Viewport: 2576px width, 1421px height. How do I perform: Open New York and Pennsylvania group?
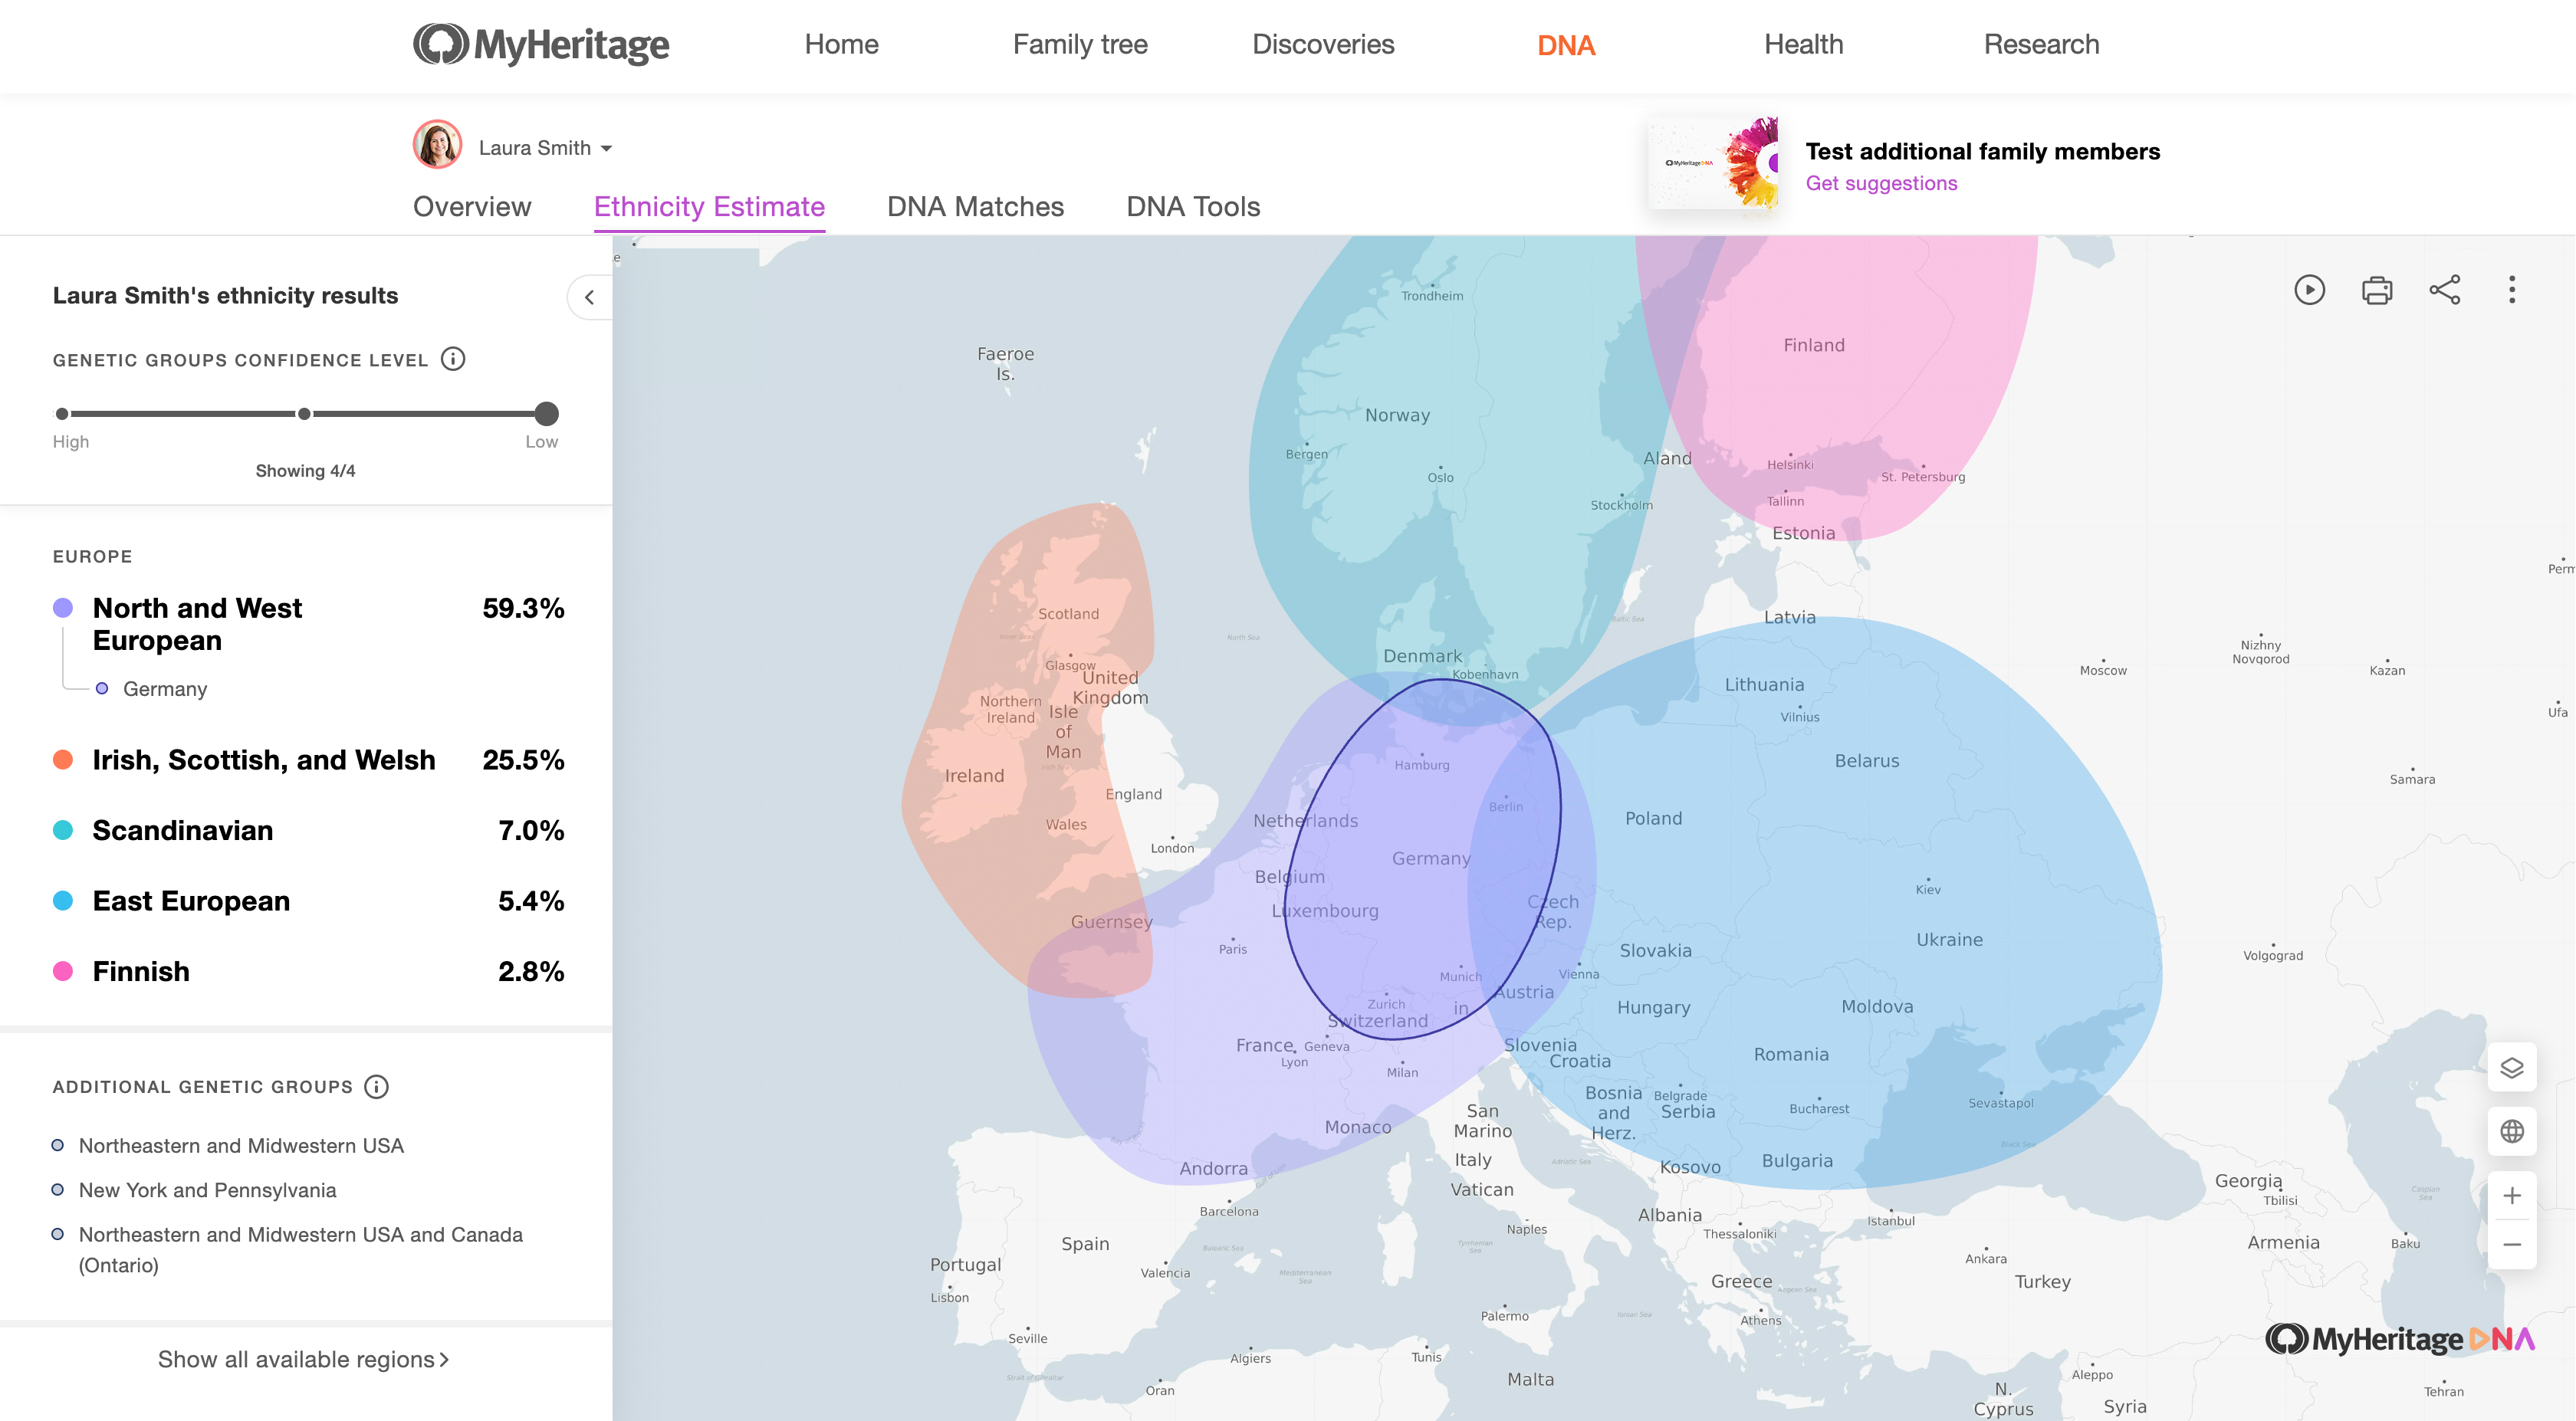tap(207, 1190)
